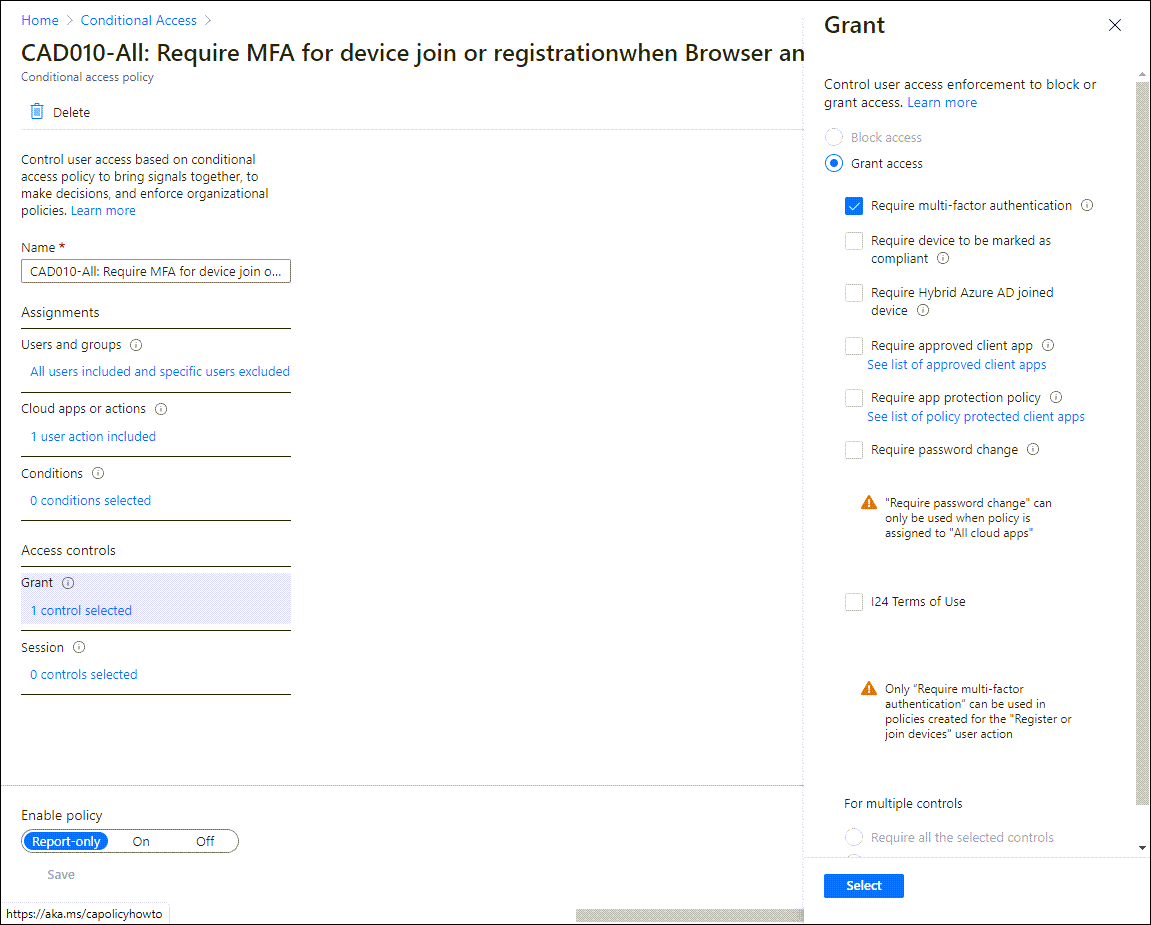This screenshot has height=925, width=1151.
Task: Click info icon next to Grant heading
Action: (x=68, y=583)
